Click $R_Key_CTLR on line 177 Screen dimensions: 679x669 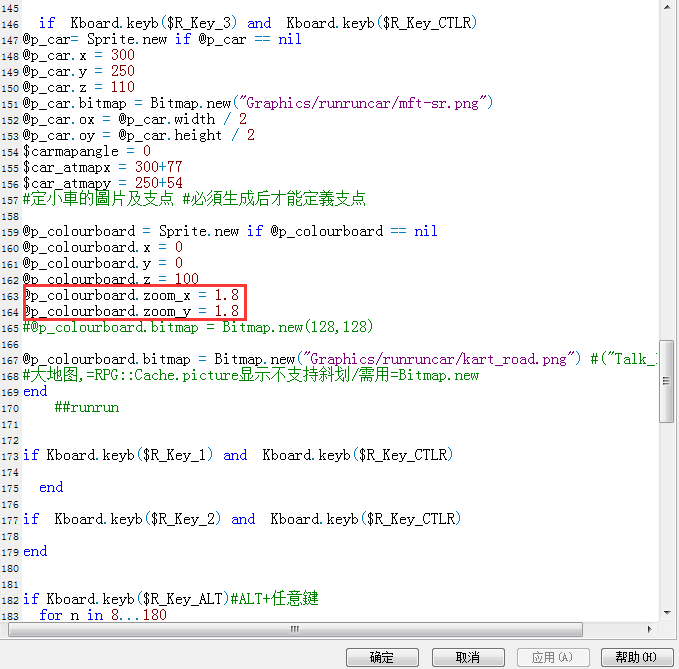pyautogui.click(x=411, y=519)
